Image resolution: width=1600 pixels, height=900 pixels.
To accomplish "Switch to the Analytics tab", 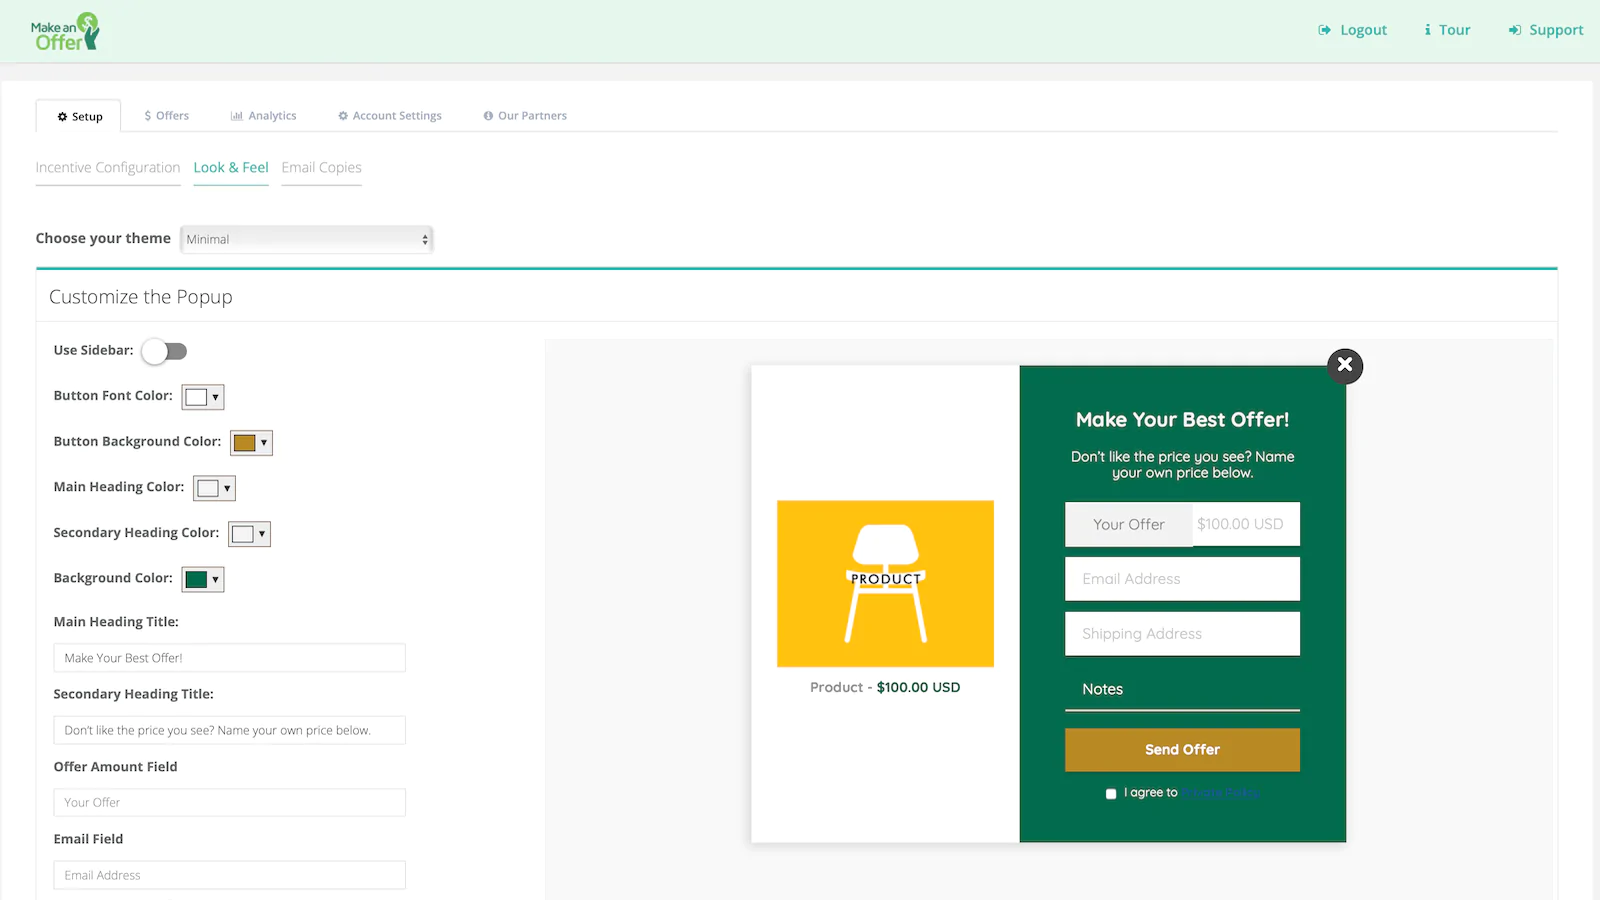I will pyautogui.click(x=264, y=116).
